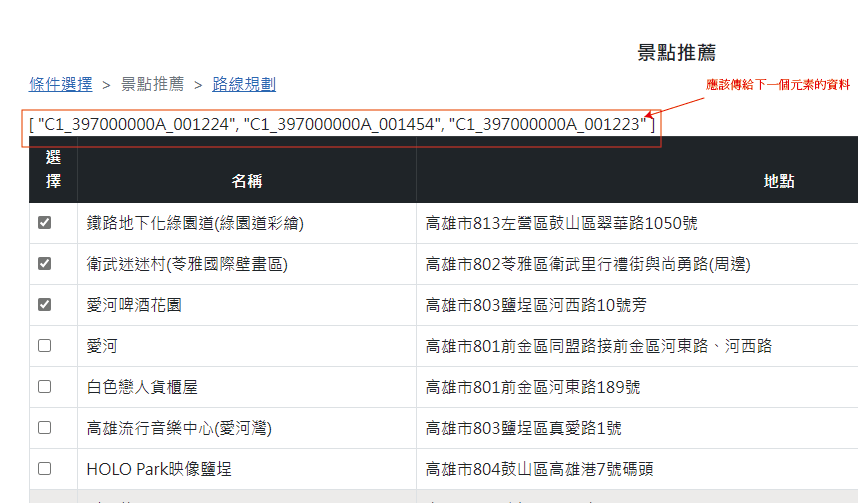Click the 地點 column header

coord(779,181)
